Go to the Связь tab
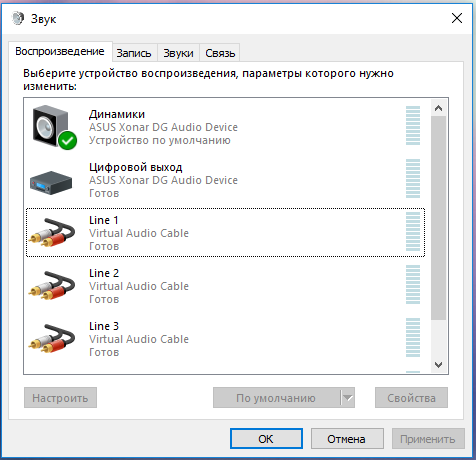The image size is (476, 460). (x=220, y=53)
